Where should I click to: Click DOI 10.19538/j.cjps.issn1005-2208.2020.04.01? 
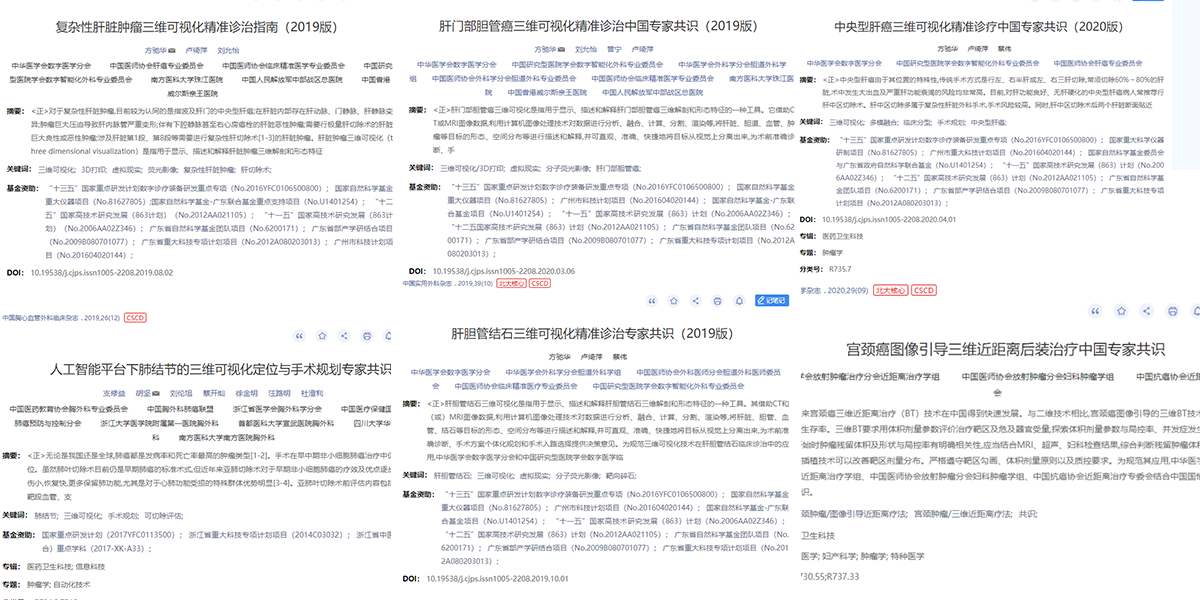890,219
